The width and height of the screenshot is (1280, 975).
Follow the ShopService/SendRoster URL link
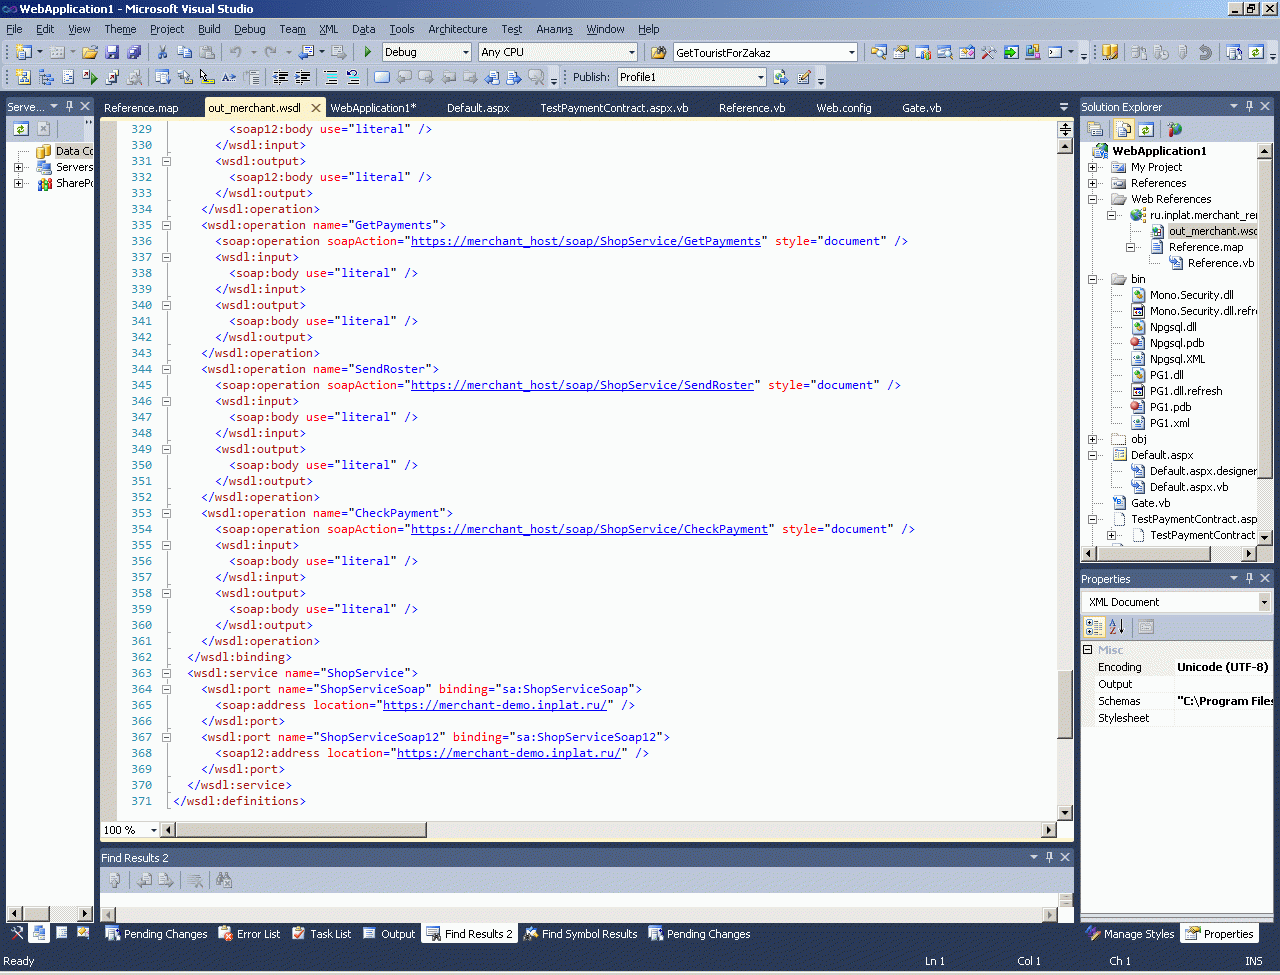pos(582,385)
